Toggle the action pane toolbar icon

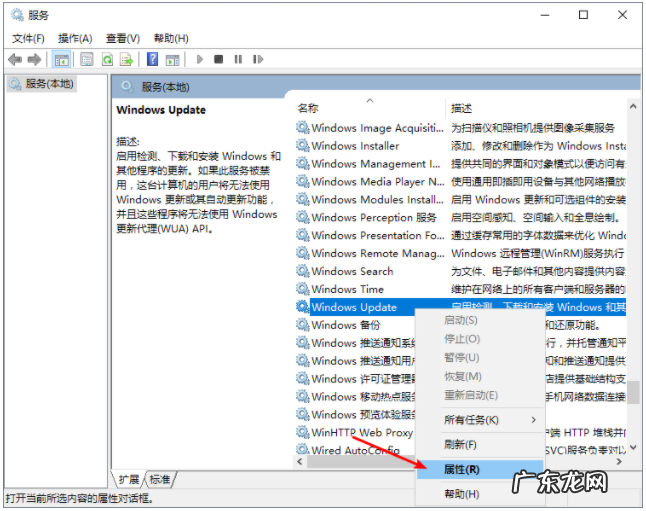pyautogui.click(x=173, y=60)
